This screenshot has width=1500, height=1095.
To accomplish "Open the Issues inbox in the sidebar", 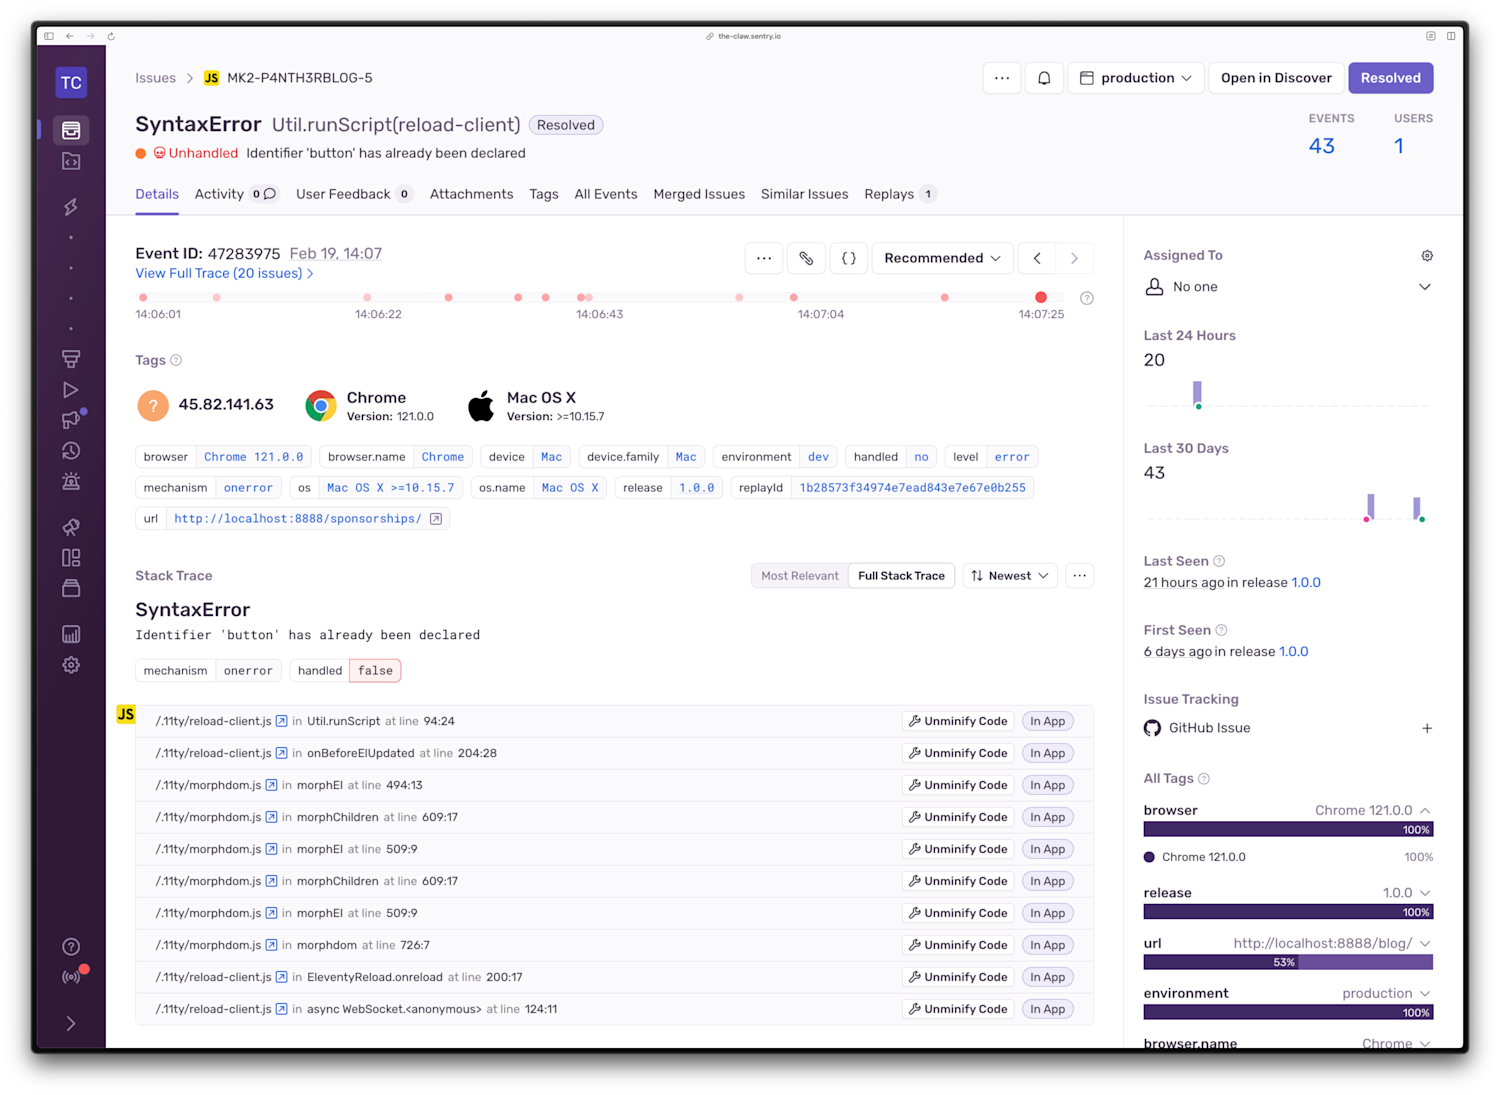I will pyautogui.click(x=70, y=130).
